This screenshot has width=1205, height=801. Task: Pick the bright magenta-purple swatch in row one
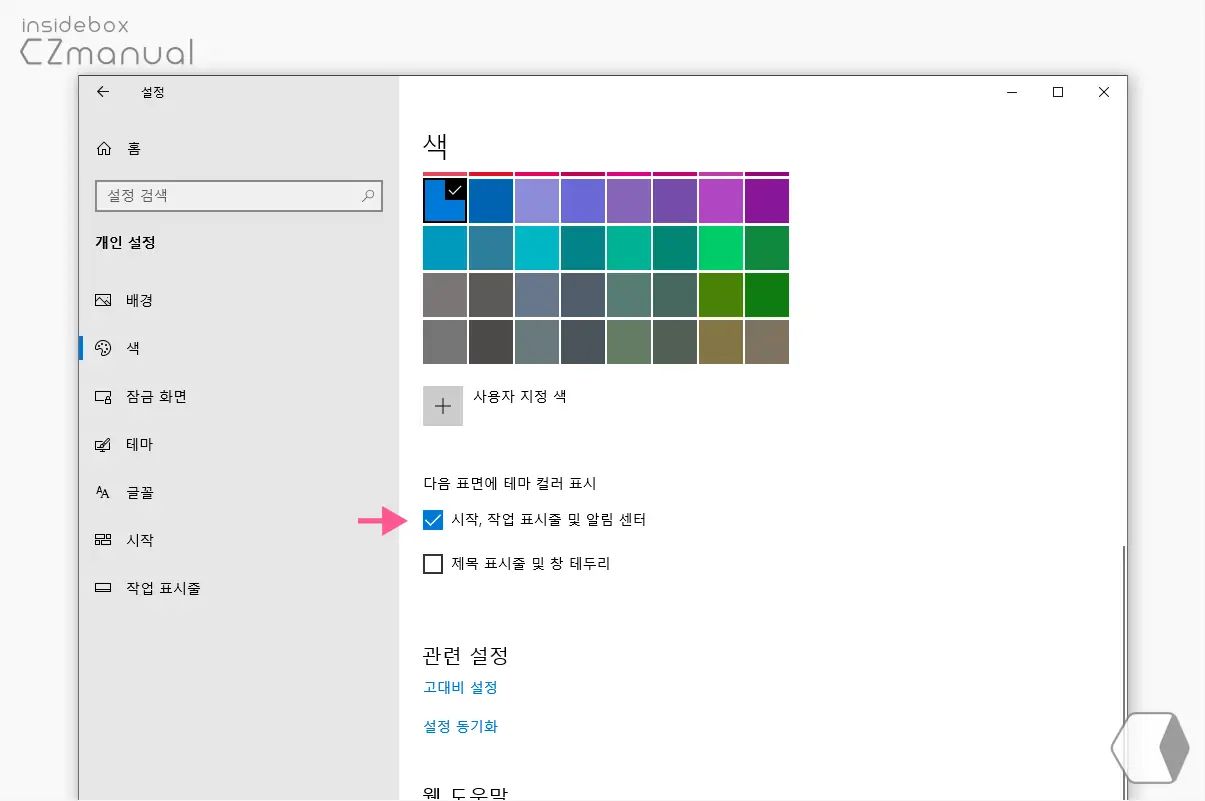pos(721,201)
